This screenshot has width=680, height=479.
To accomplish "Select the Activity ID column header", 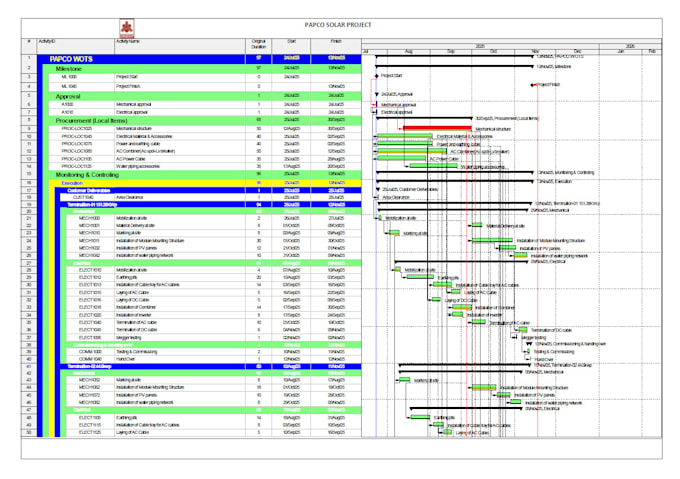I will click(x=76, y=46).
